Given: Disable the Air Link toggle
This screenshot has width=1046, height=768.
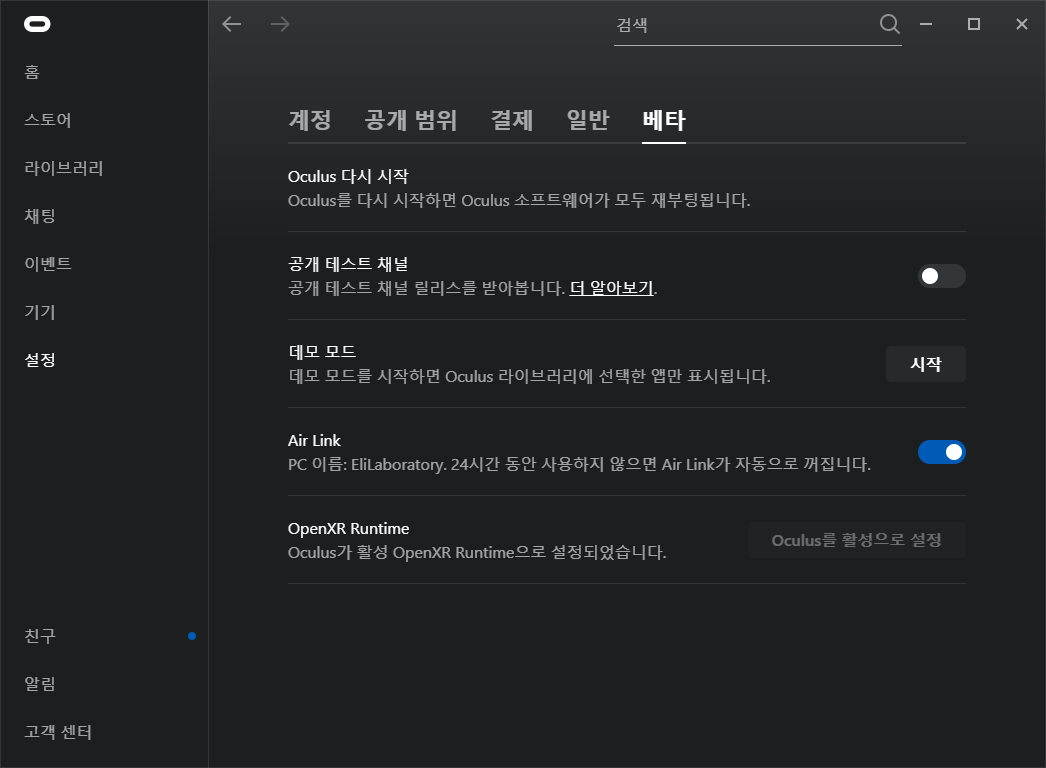Looking at the screenshot, I should [x=941, y=452].
